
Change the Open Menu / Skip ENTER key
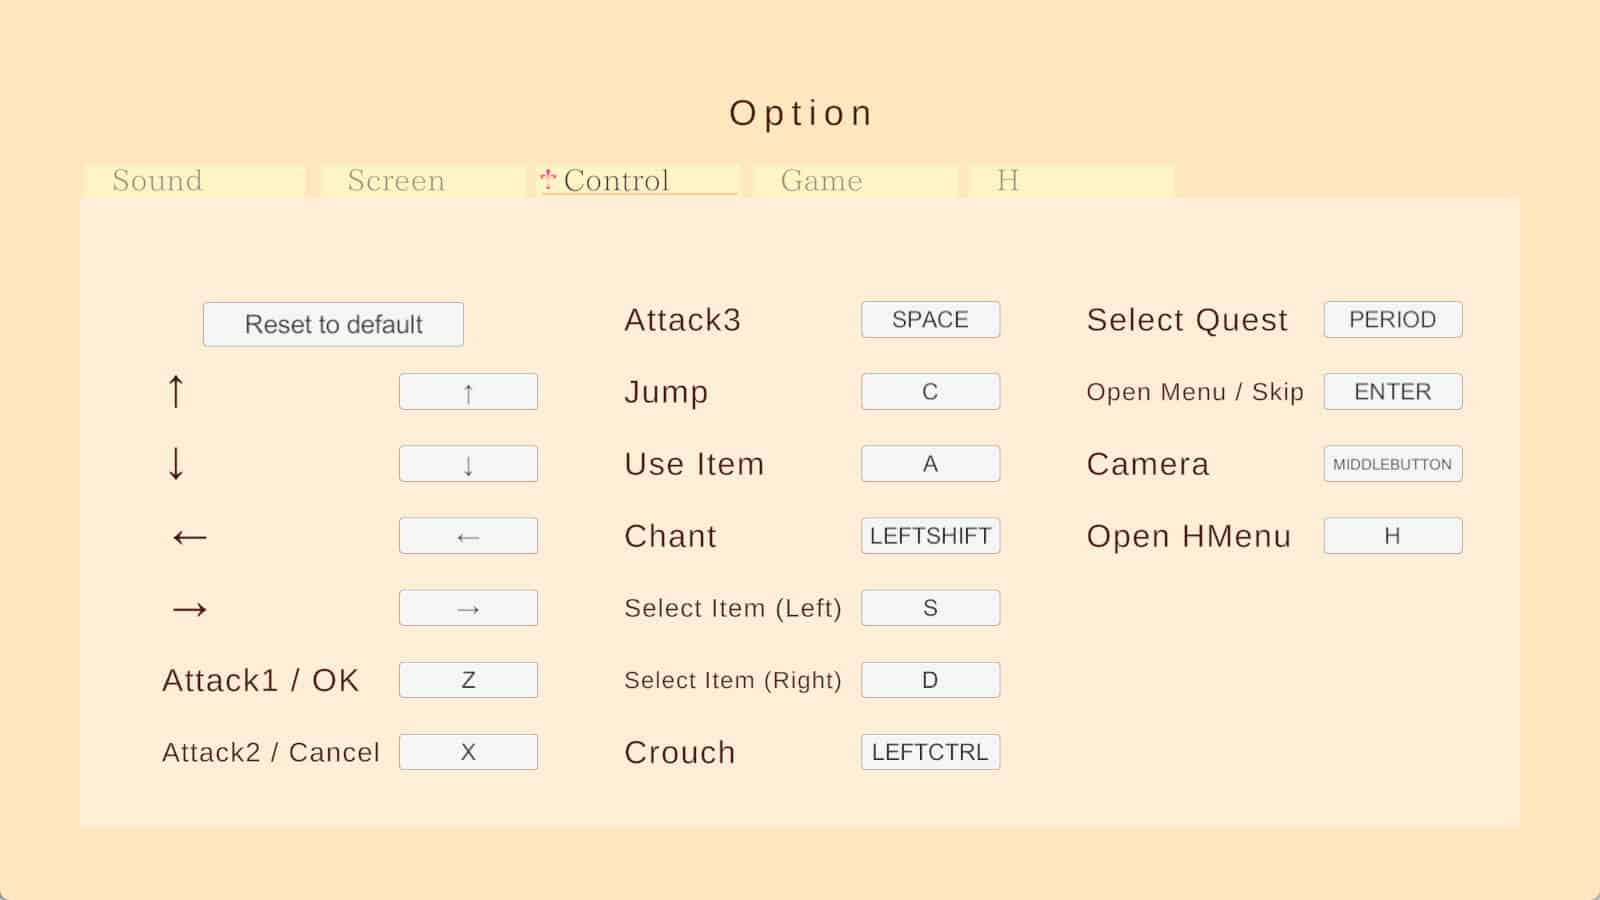[x=1392, y=392]
